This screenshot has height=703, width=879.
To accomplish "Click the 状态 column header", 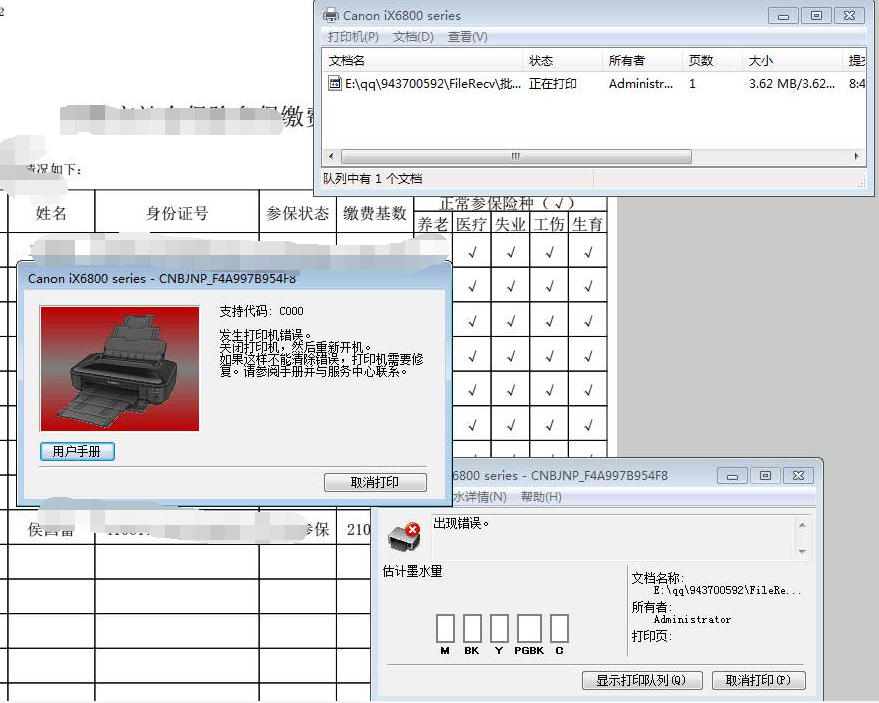I will 563,61.
